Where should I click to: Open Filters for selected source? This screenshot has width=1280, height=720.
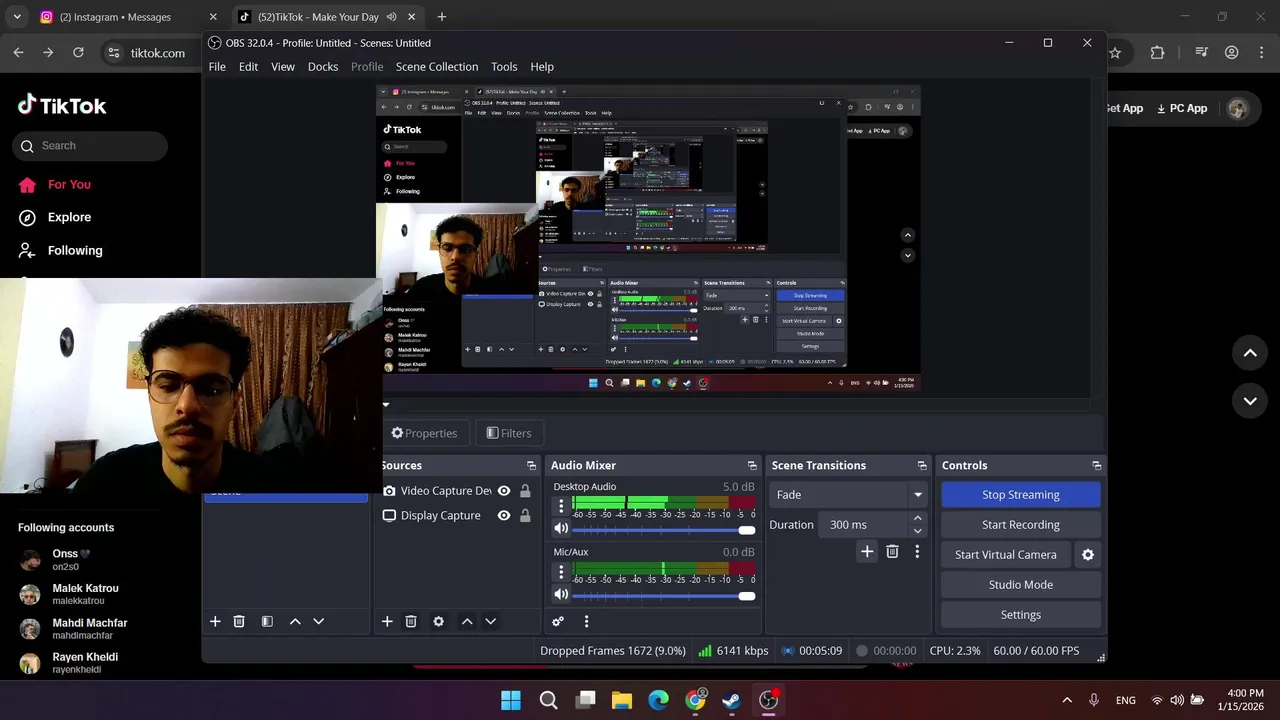[x=509, y=433]
